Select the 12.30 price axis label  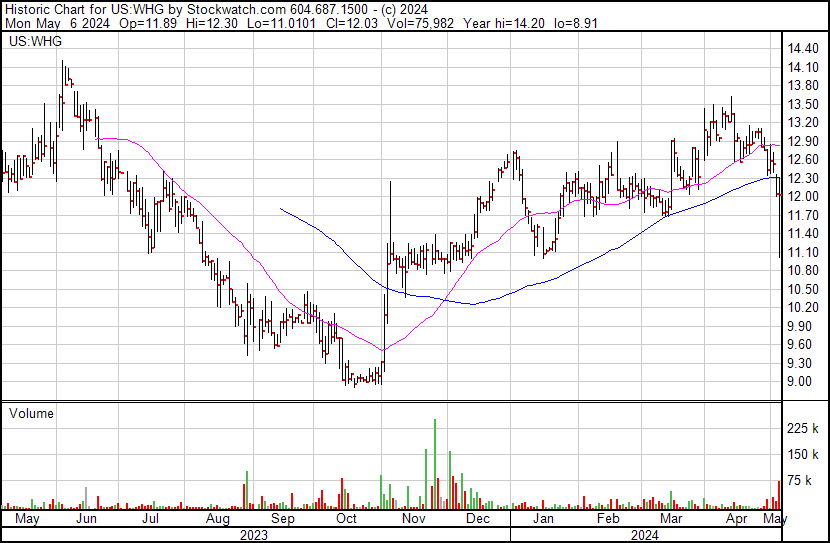803,178
